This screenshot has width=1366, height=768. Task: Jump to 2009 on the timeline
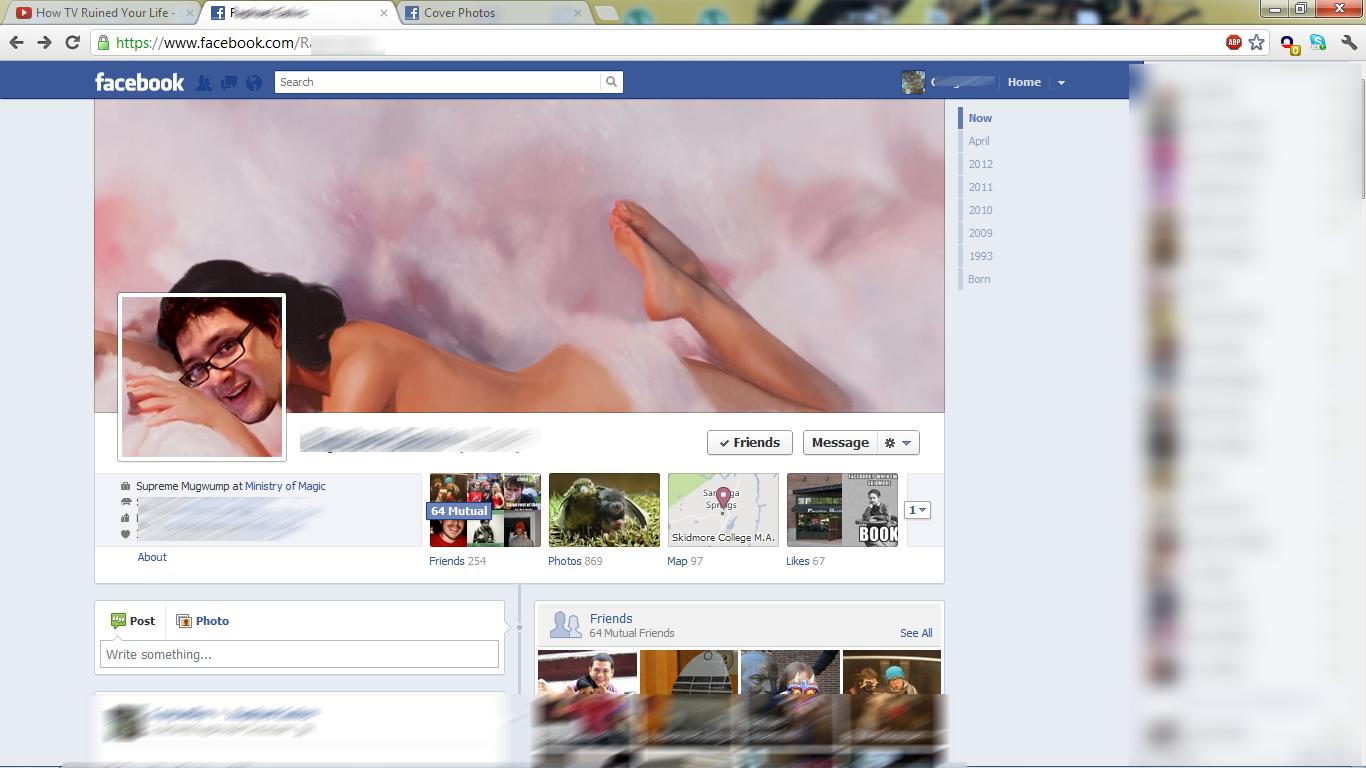[x=980, y=233]
